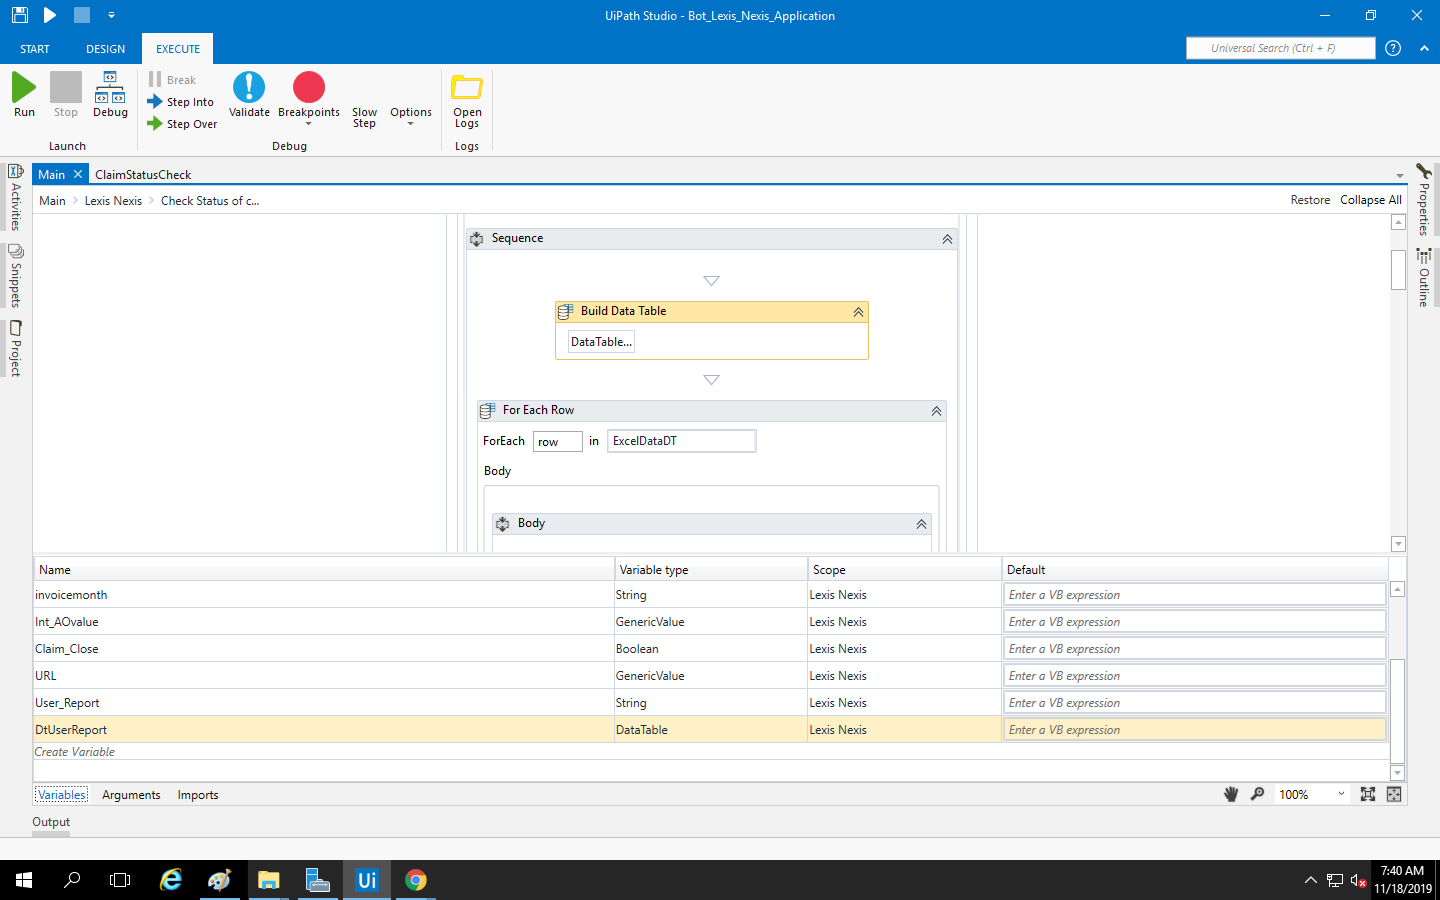Open the document tab list dropdown

point(1400,176)
